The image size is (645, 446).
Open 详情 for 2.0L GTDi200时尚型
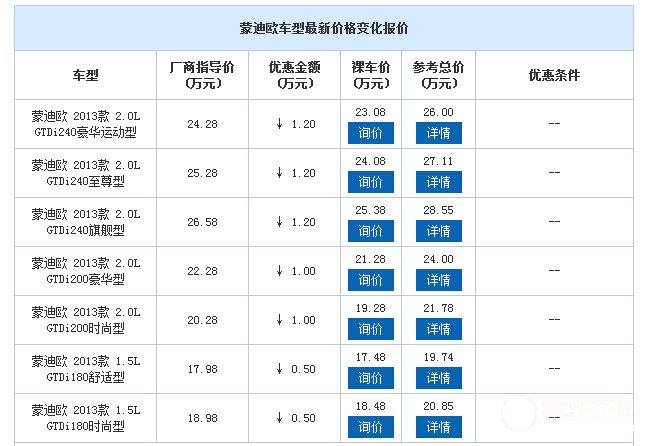tap(438, 329)
